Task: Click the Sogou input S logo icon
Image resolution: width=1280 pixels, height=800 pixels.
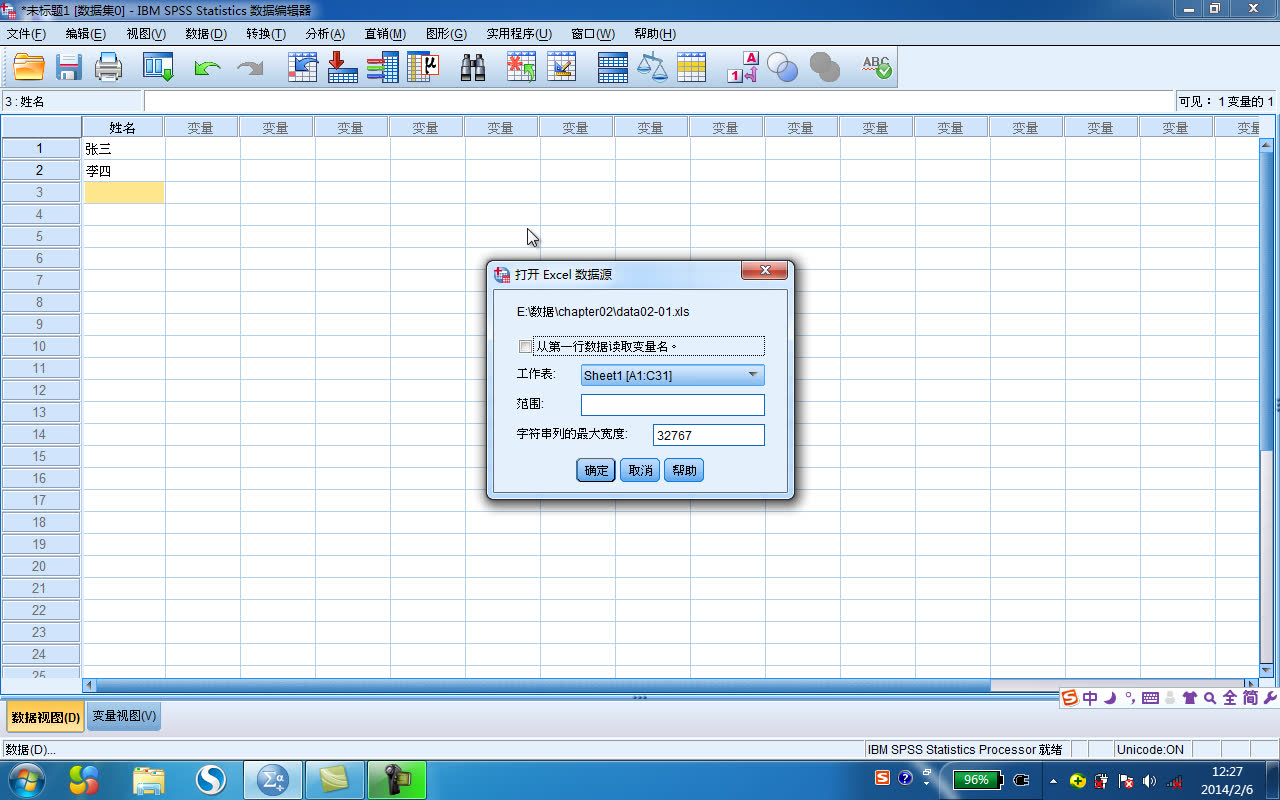Action: pyautogui.click(x=1070, y=698)
